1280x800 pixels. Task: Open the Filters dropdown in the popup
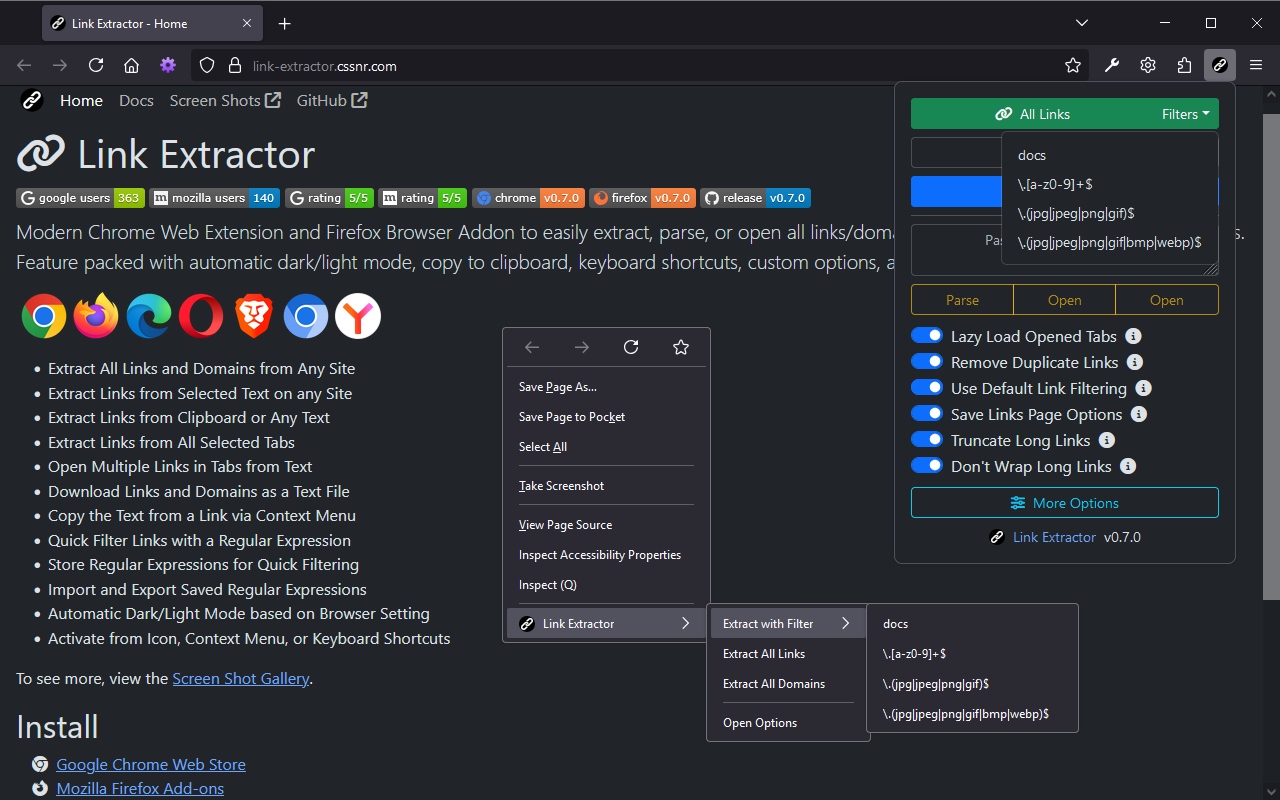point(1184,113)
